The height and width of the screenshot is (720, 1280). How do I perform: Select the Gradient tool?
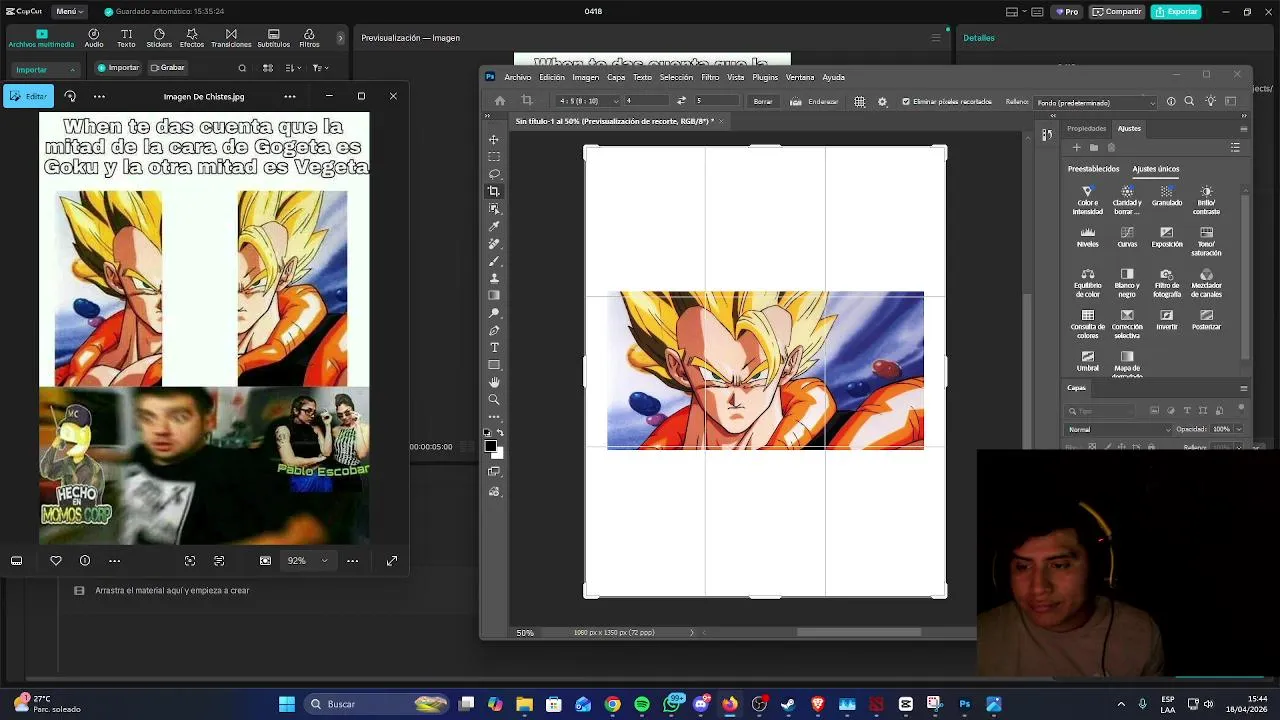494,296
